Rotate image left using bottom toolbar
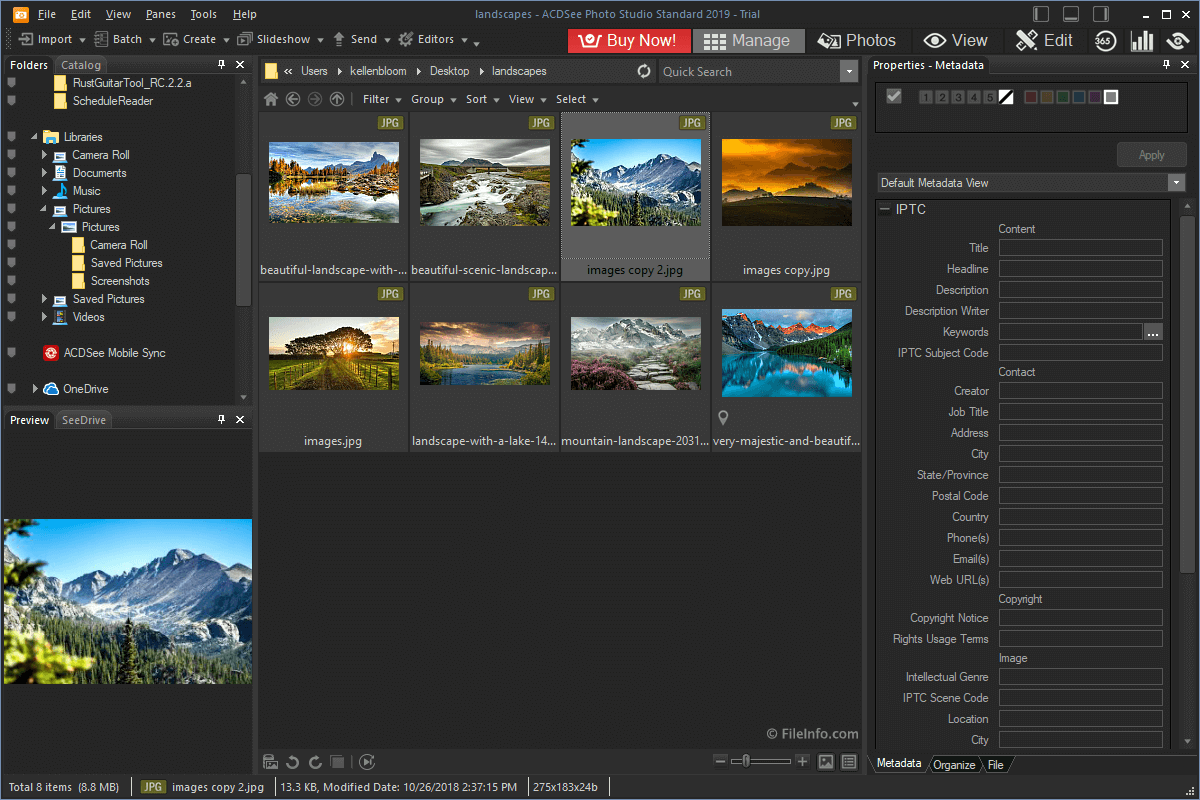This screenshot has width=1200, height=800. tap(293, 762)
